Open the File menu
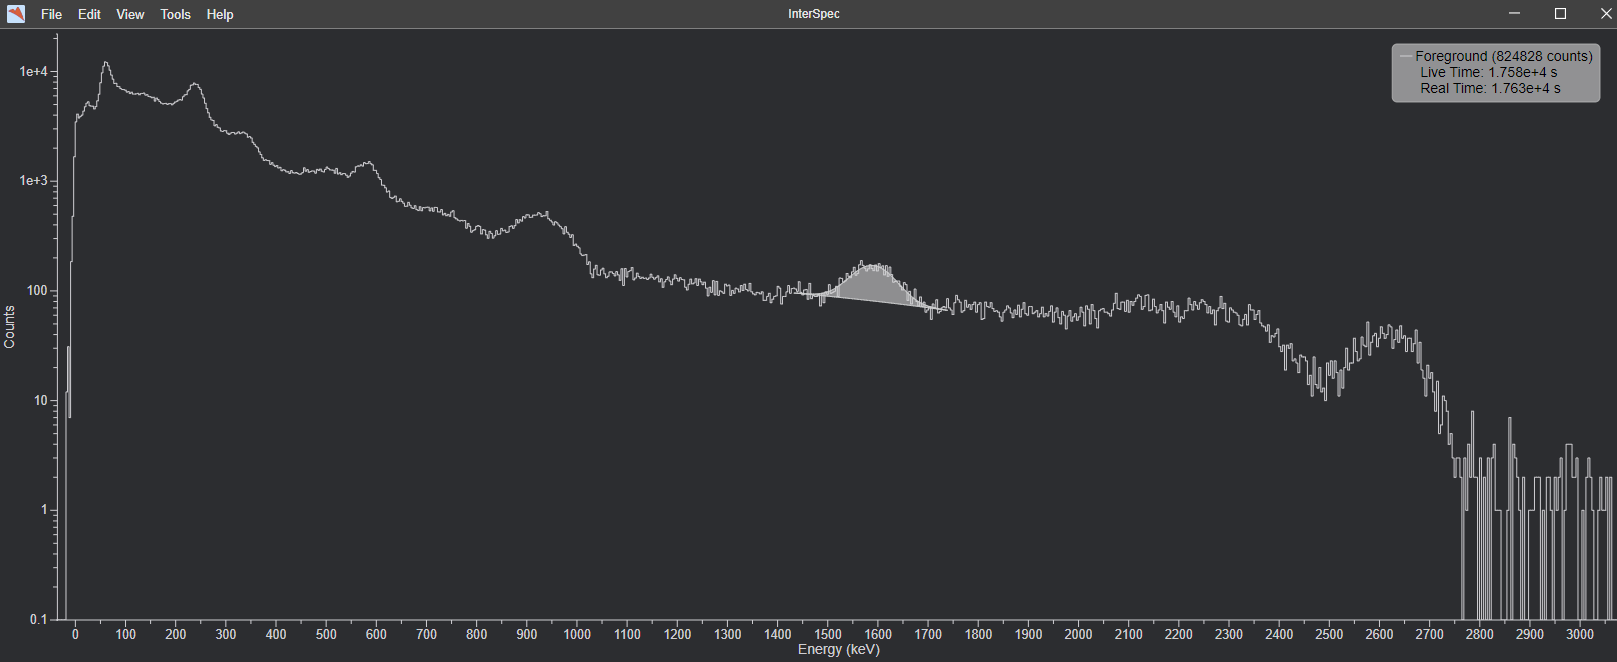Image resolution: width=1617 pixels, height=662 pixels. [x=51, y=14]
